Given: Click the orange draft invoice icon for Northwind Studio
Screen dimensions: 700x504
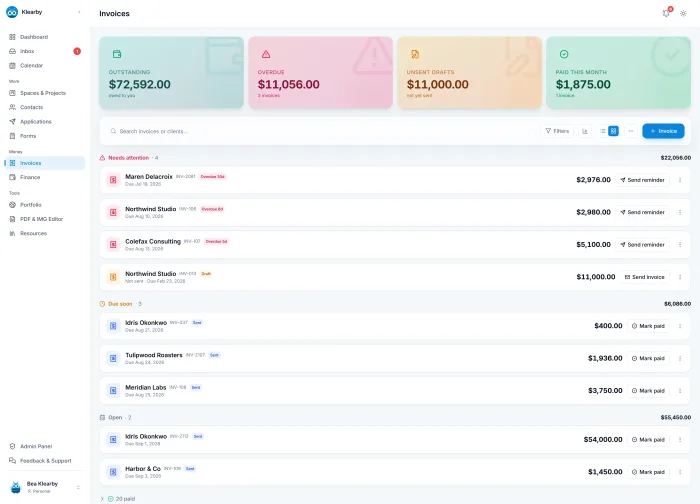Looking at the screenshot, I should pos(113,277).
